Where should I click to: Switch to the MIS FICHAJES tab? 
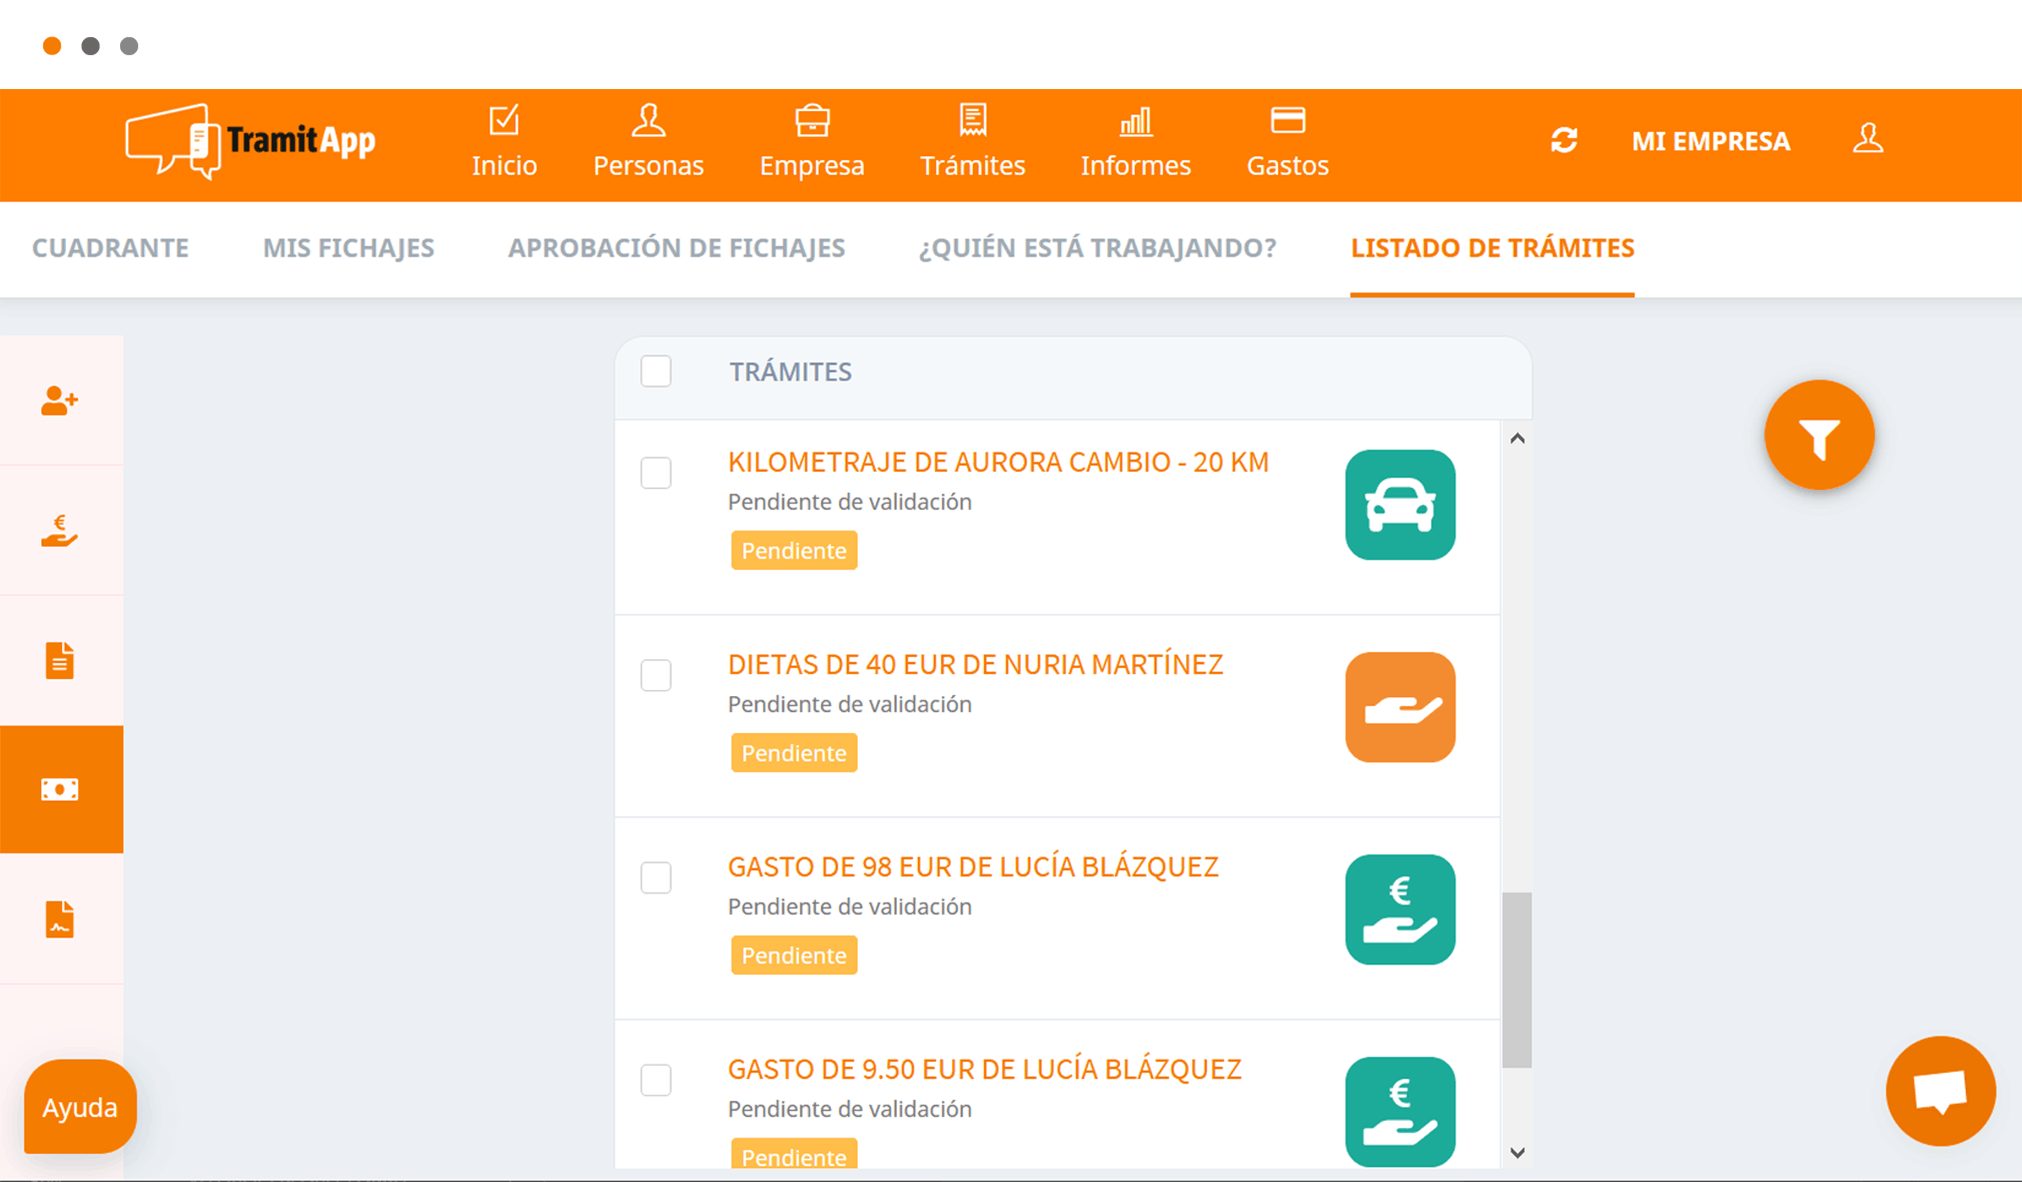pos(348,248)
